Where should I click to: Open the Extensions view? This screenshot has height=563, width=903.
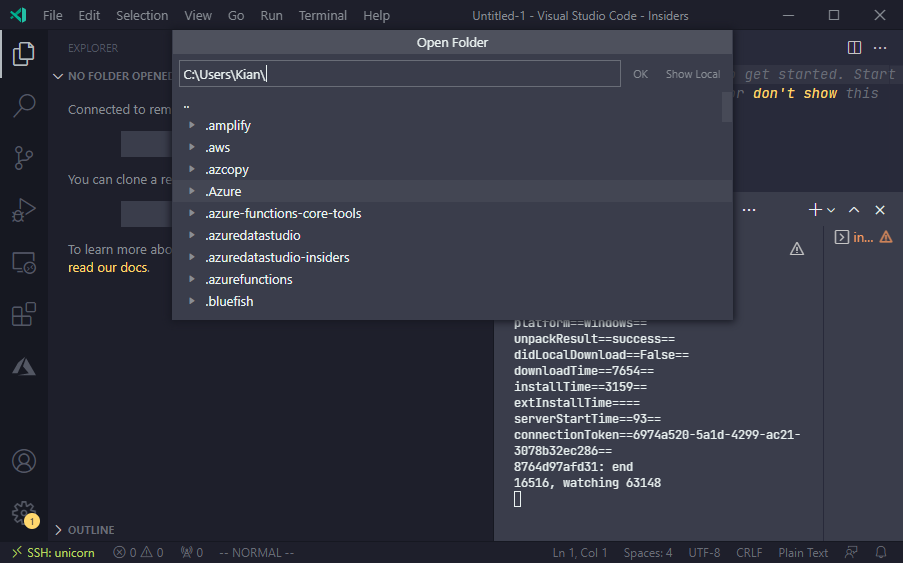[24, 314]
